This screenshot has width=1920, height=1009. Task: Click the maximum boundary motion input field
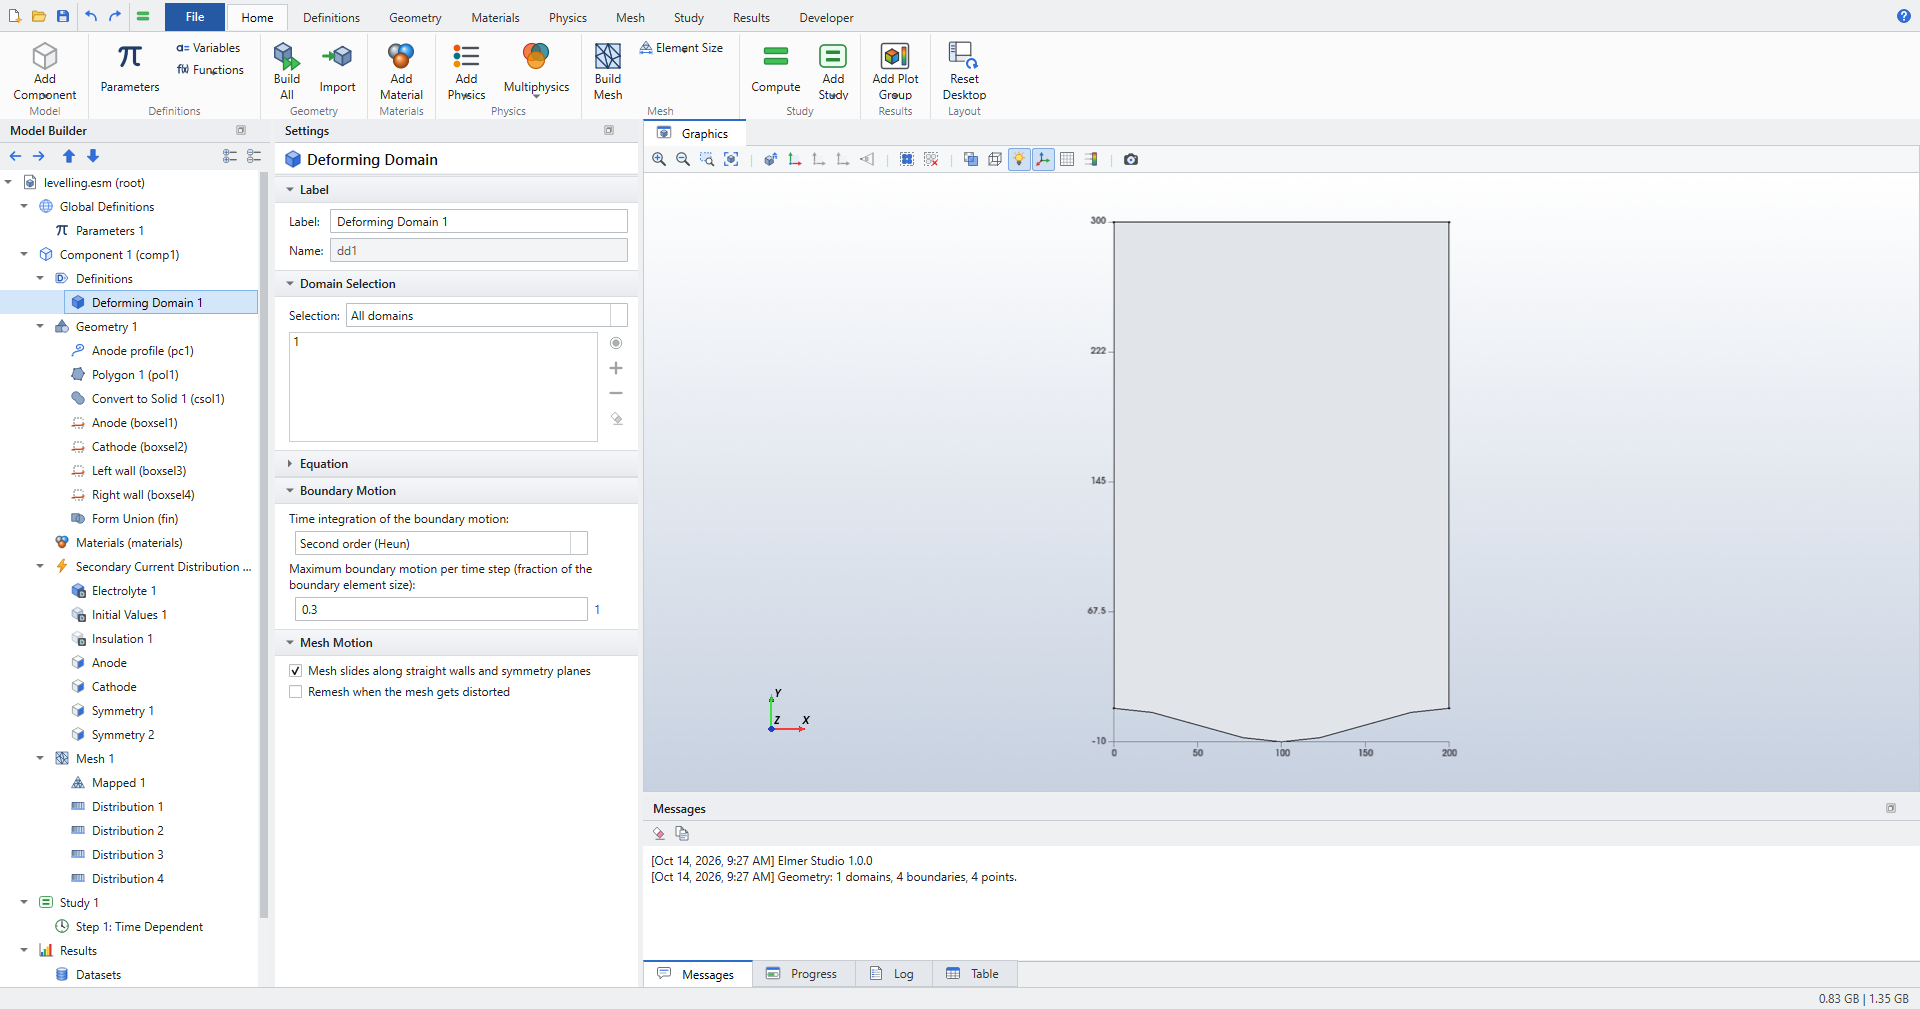pos(441,609)
